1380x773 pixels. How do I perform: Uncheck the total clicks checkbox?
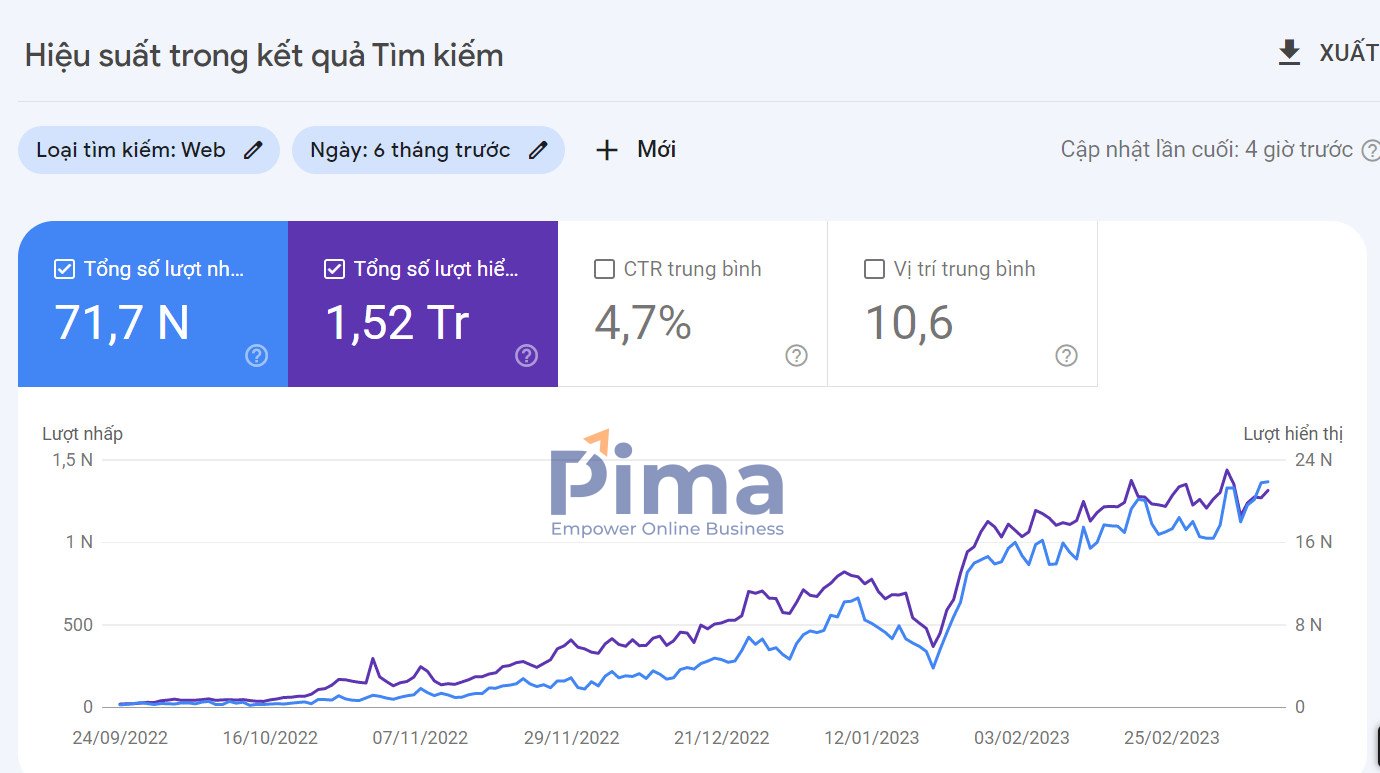click(x=64, y=269)
